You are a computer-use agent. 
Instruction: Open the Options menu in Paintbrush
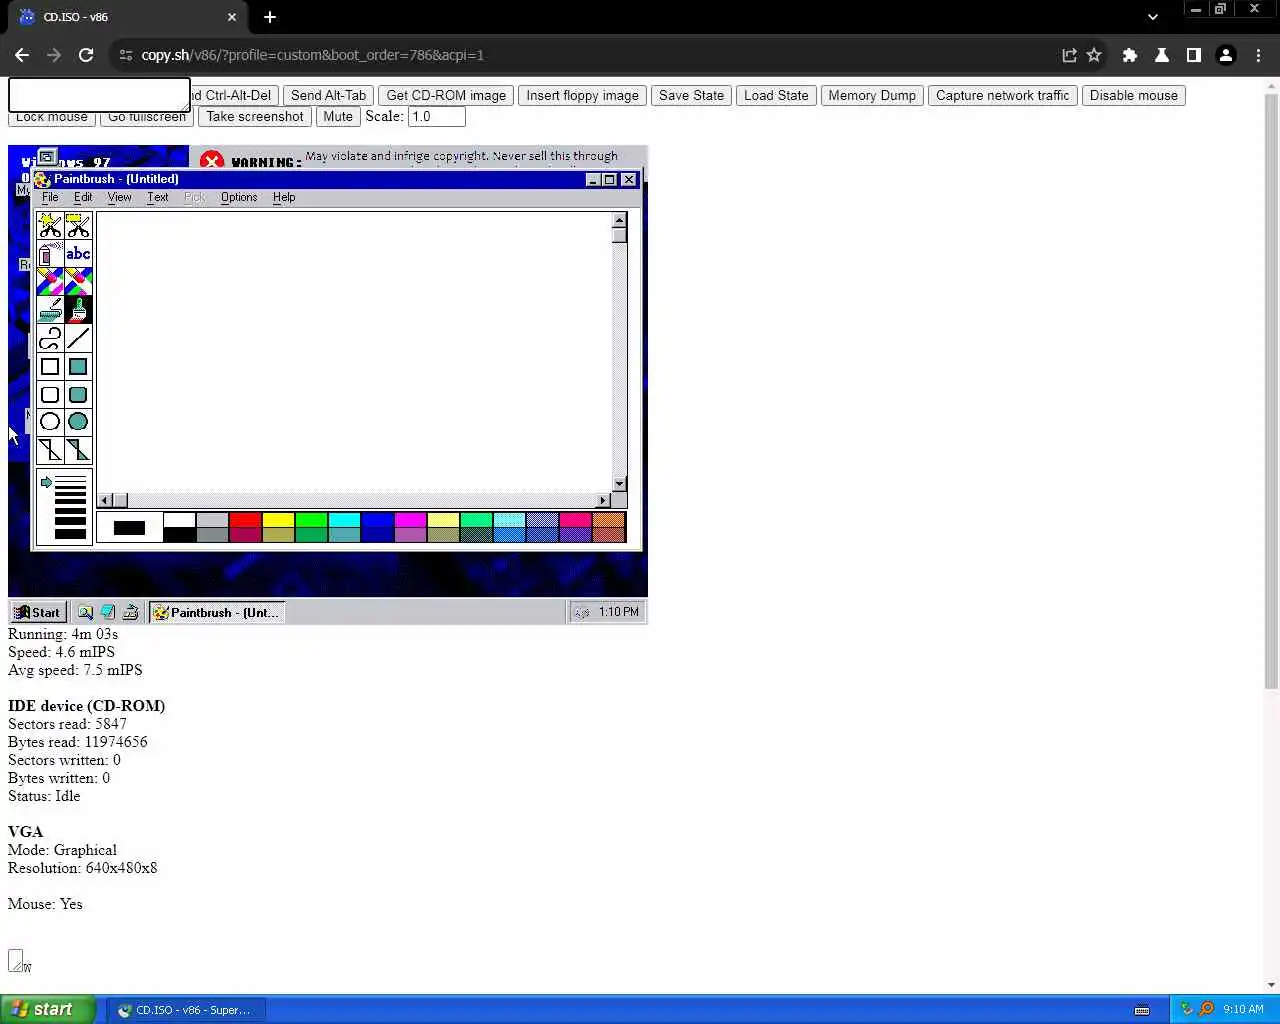(239, 197)
